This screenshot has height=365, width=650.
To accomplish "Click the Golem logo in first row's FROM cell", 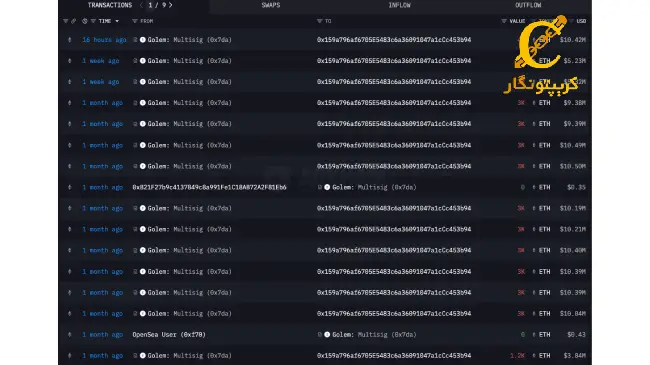I will pos(143,40).
